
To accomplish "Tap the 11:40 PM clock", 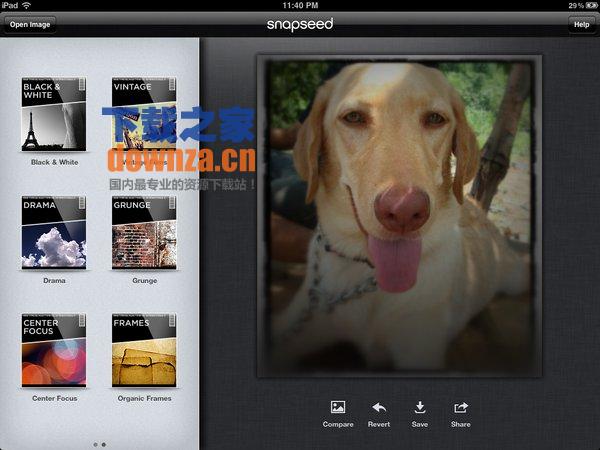I will click(300, 5).
